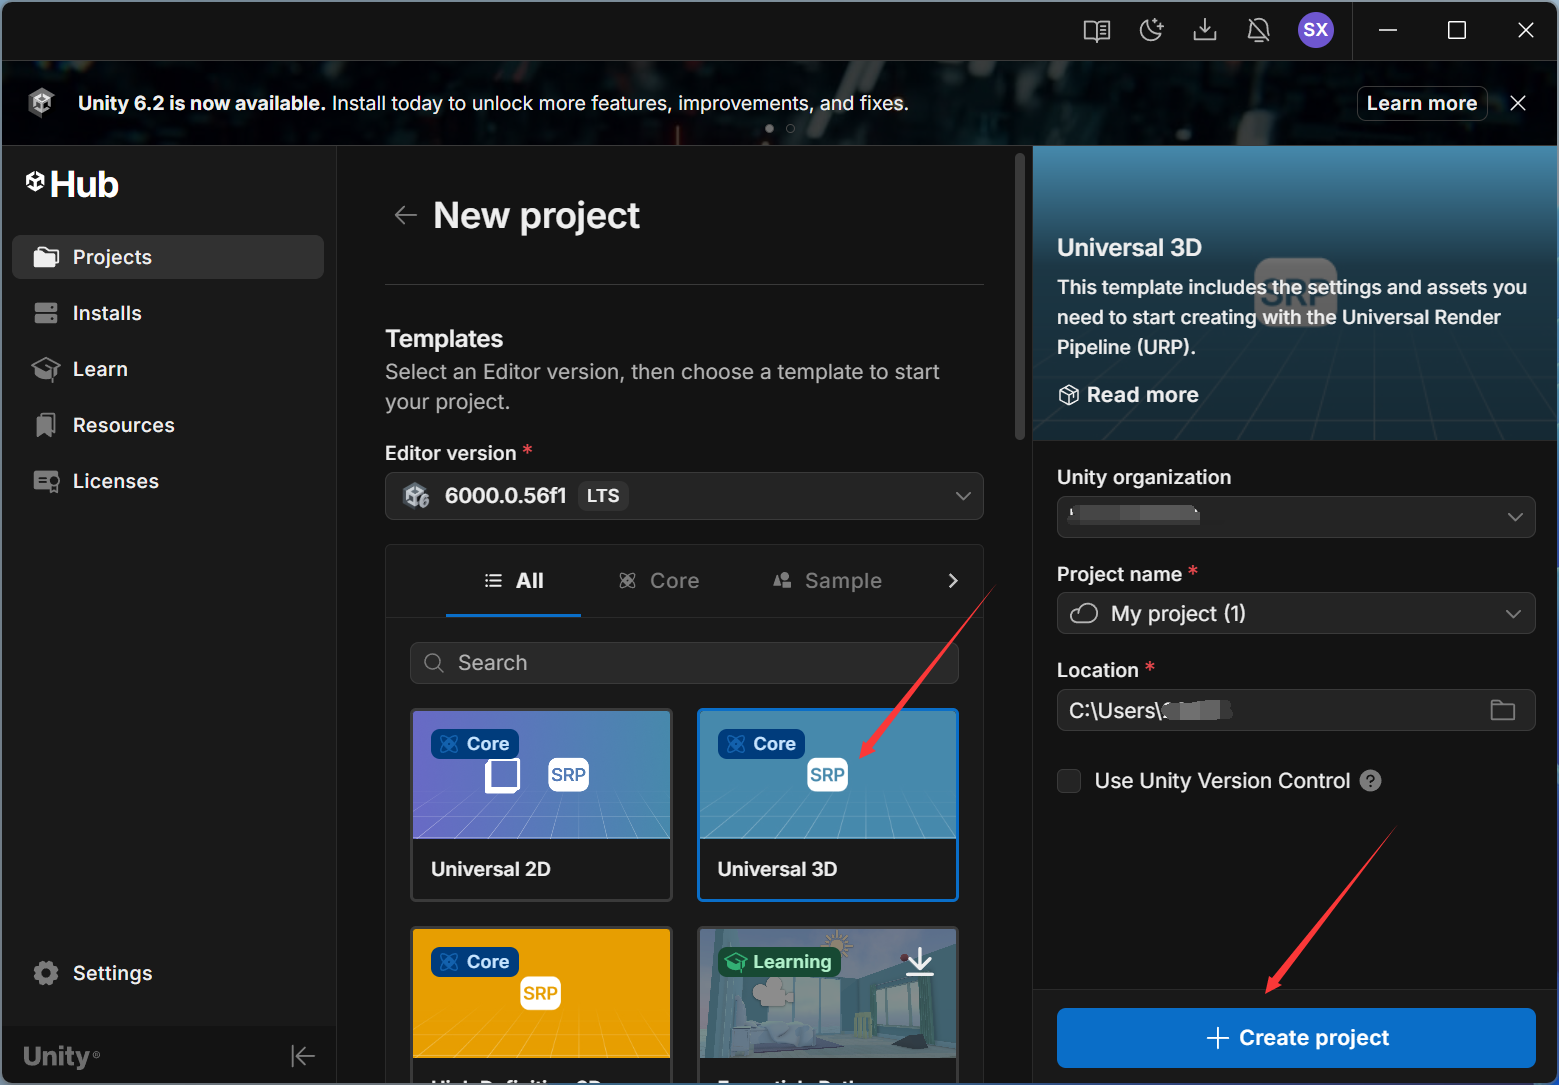Image resolution: width=1559 pixels, height=1085 pixels.
Task: Choose the Universal 2D template
Action: [541, 805]
